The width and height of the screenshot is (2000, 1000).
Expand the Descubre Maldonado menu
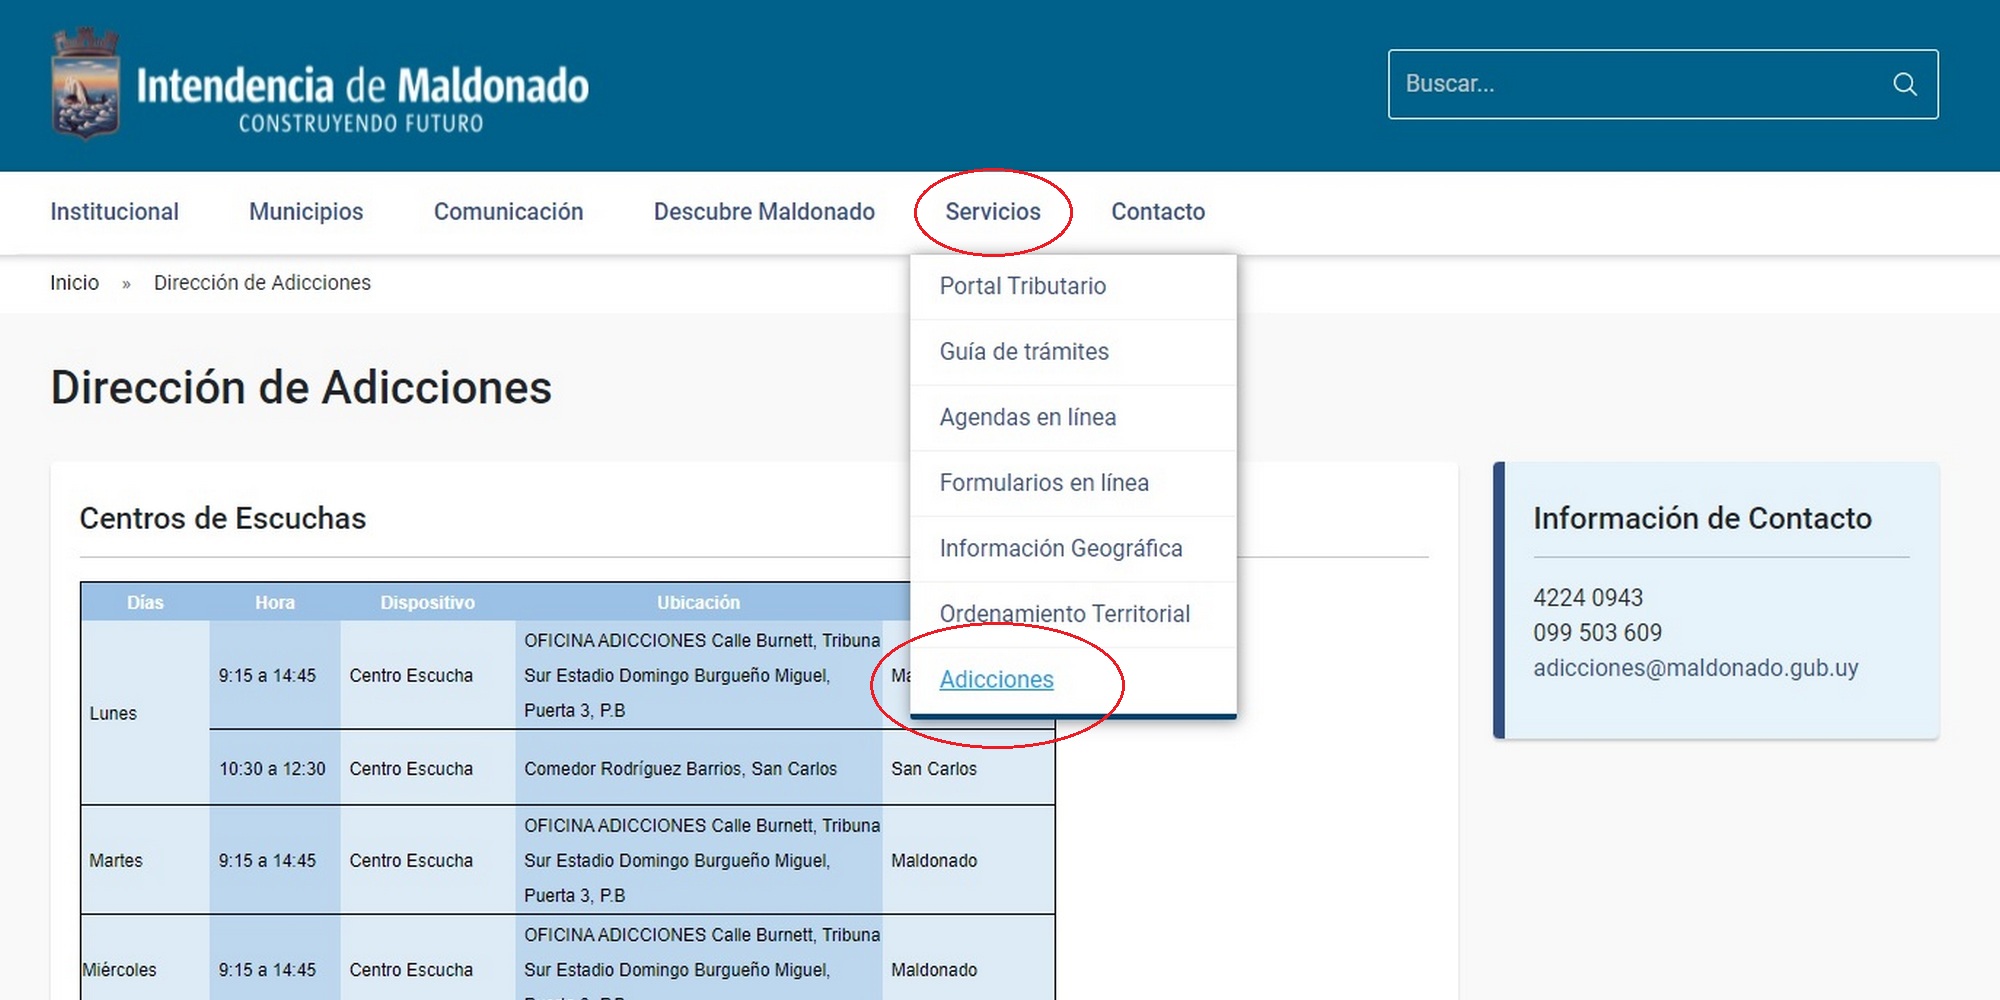tap(764, 212)
